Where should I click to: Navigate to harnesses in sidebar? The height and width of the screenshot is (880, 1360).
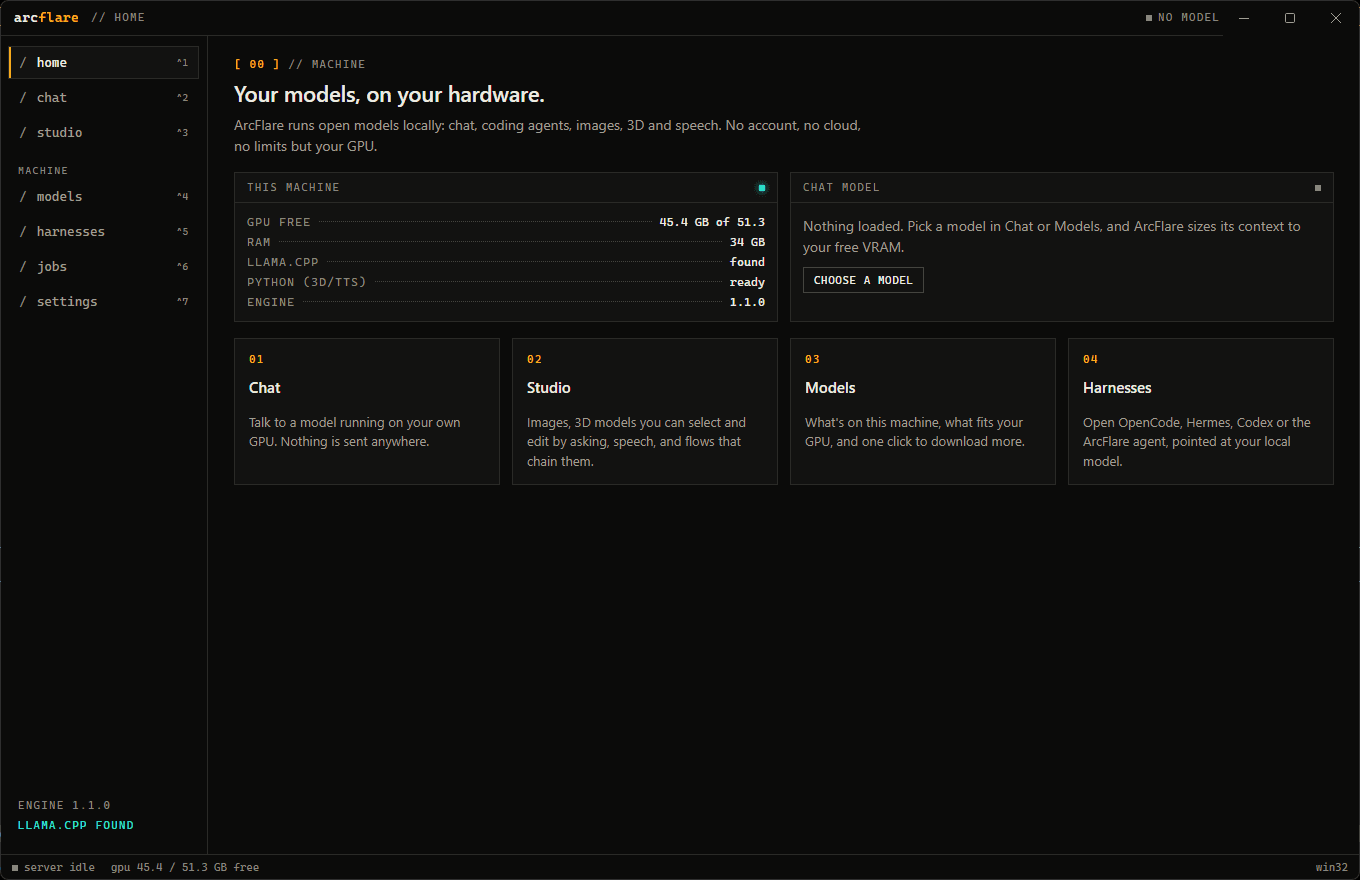pos(104,231)
